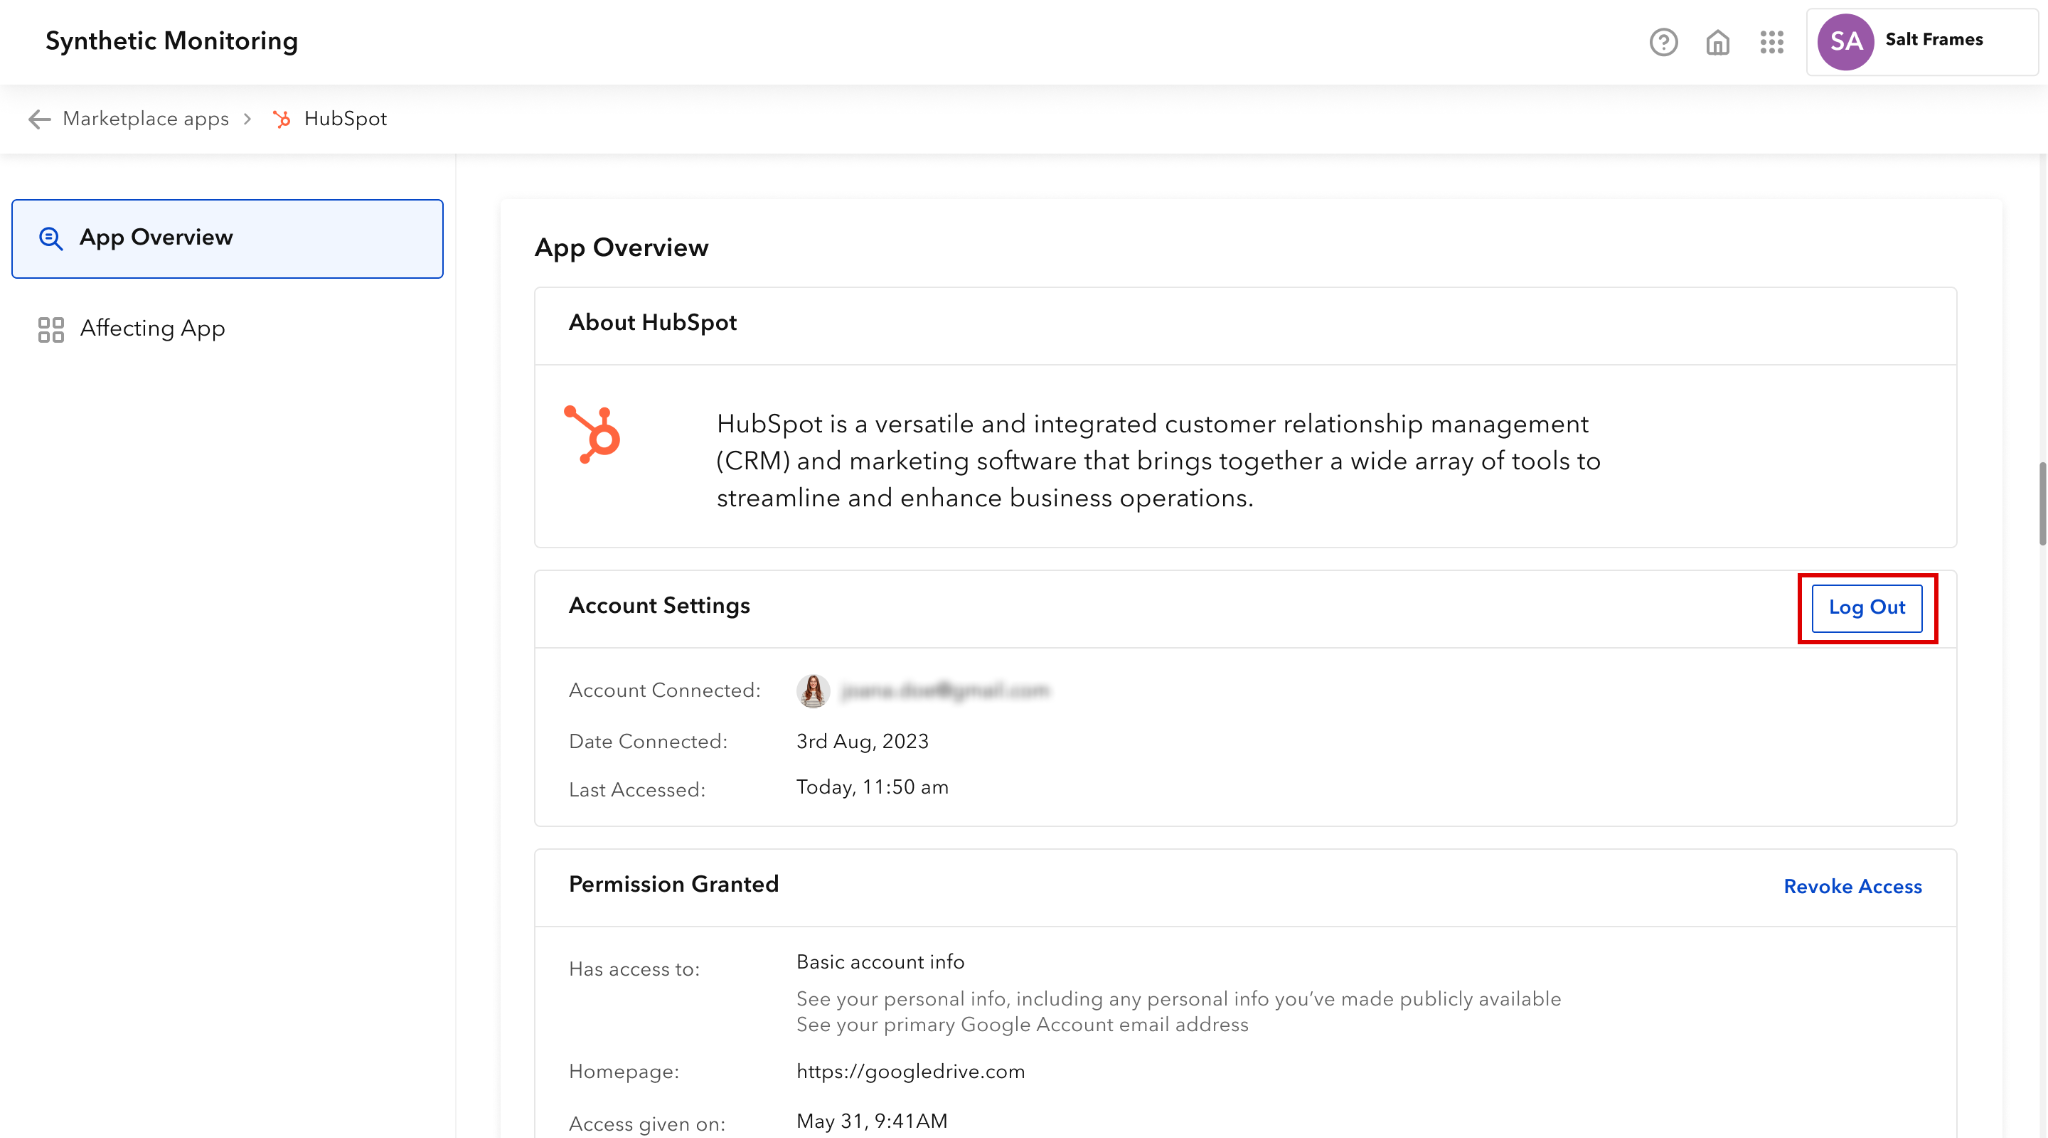Click the back arrow in breadcrumb
Screen dimensions: 2048x1138
39,119
